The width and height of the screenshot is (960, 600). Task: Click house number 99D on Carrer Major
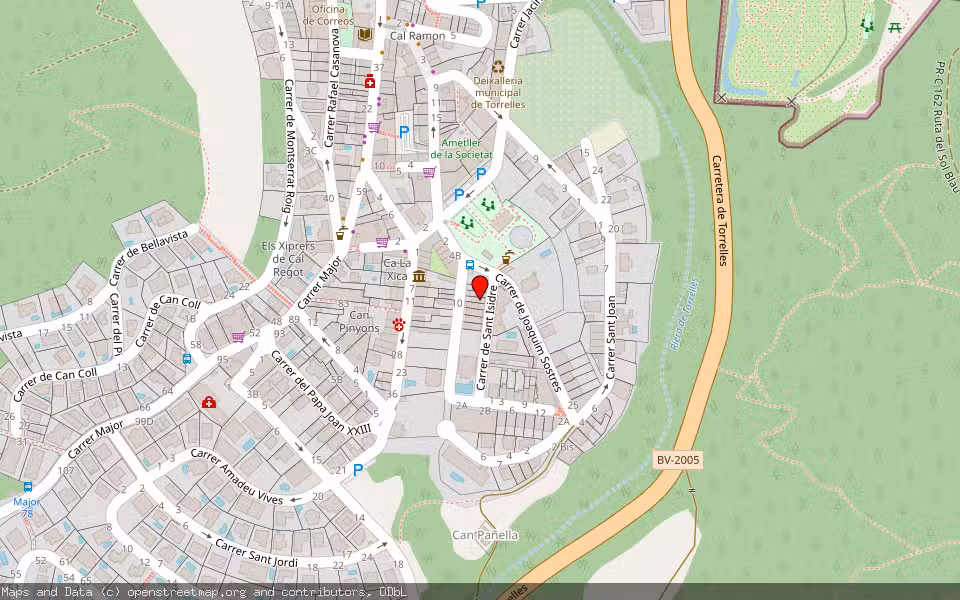click(144, 421)
